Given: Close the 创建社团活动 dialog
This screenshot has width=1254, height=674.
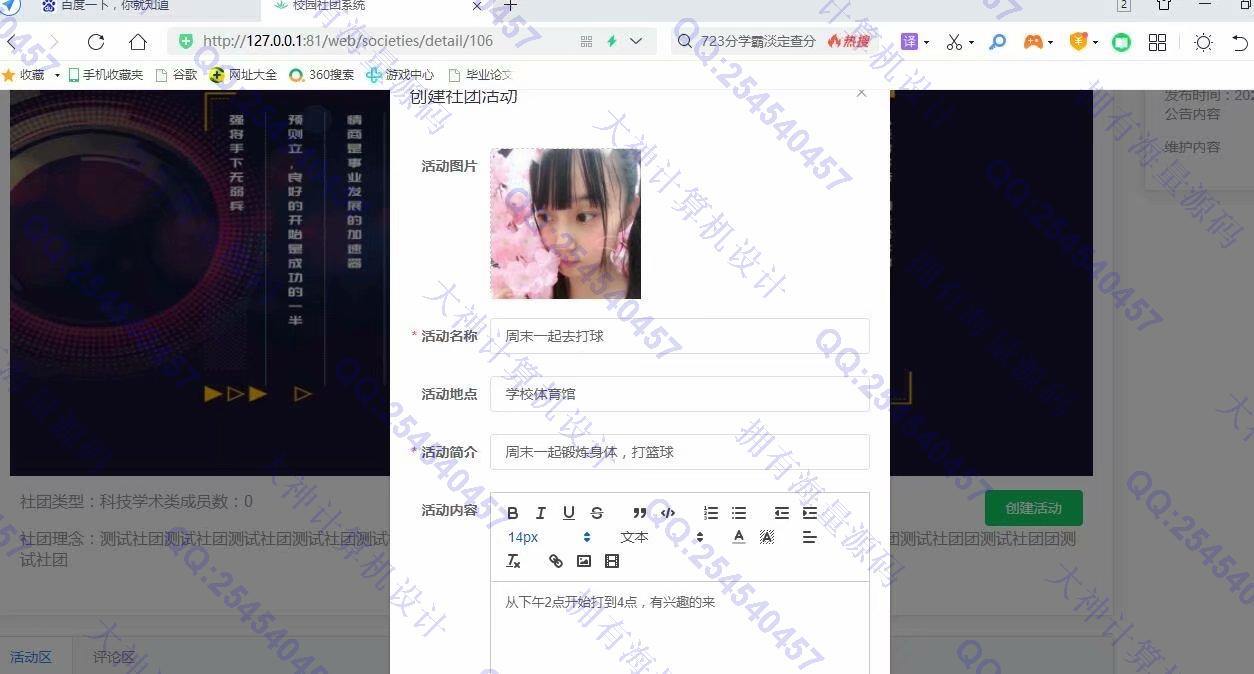Looking at the screenshot, I should tap(861, 93).
